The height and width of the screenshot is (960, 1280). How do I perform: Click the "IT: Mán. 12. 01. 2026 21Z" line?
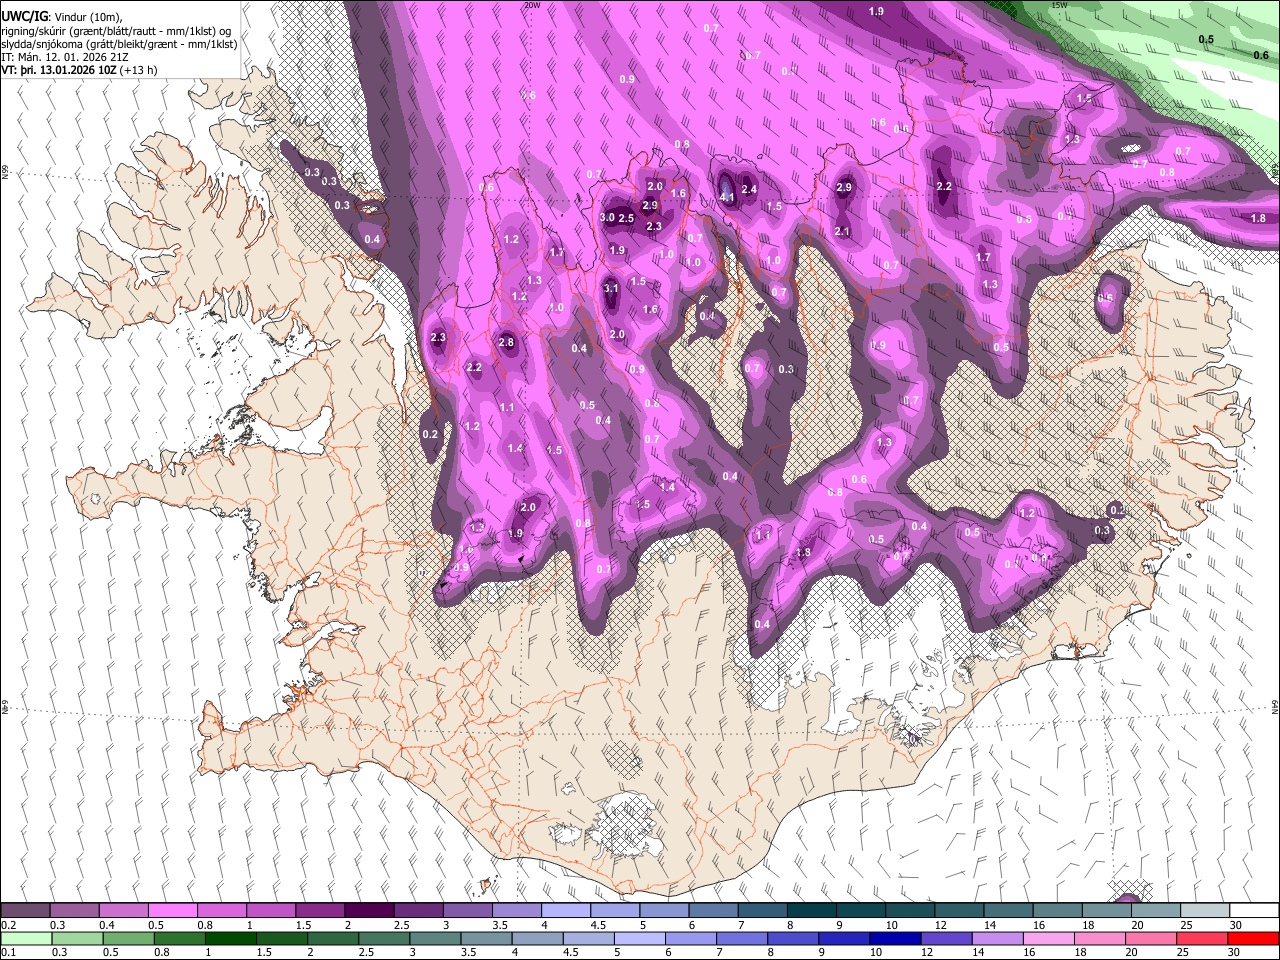coord(65,57)
